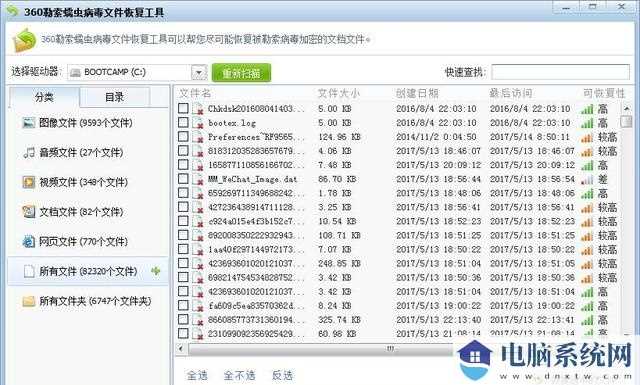Click the audio files music note icon
The width and height of the screenshot is (640, 385).
tap(29, 153)
